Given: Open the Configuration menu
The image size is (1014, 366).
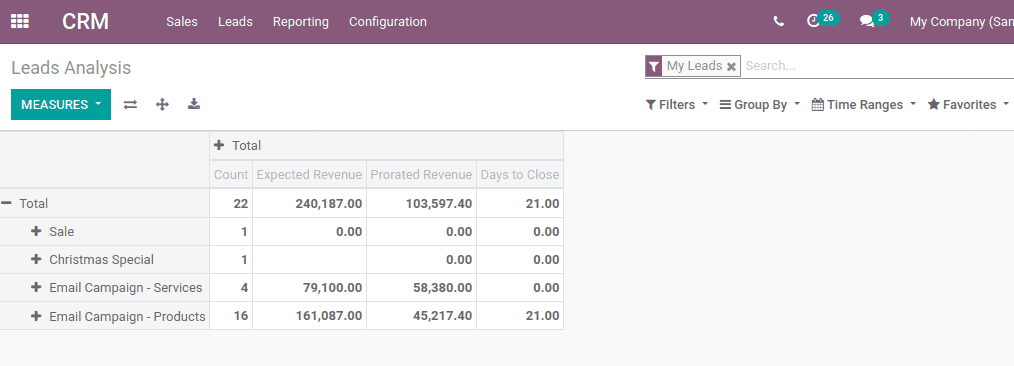Looking at the screenshot, I should click(x=388, y=21).
